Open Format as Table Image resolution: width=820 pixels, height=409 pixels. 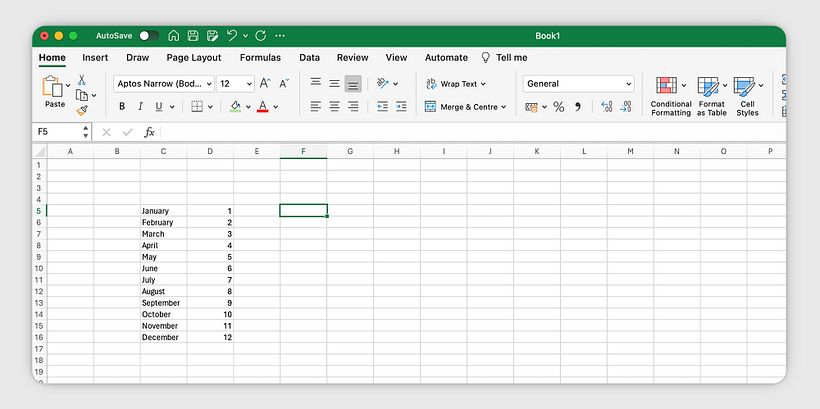711,97
